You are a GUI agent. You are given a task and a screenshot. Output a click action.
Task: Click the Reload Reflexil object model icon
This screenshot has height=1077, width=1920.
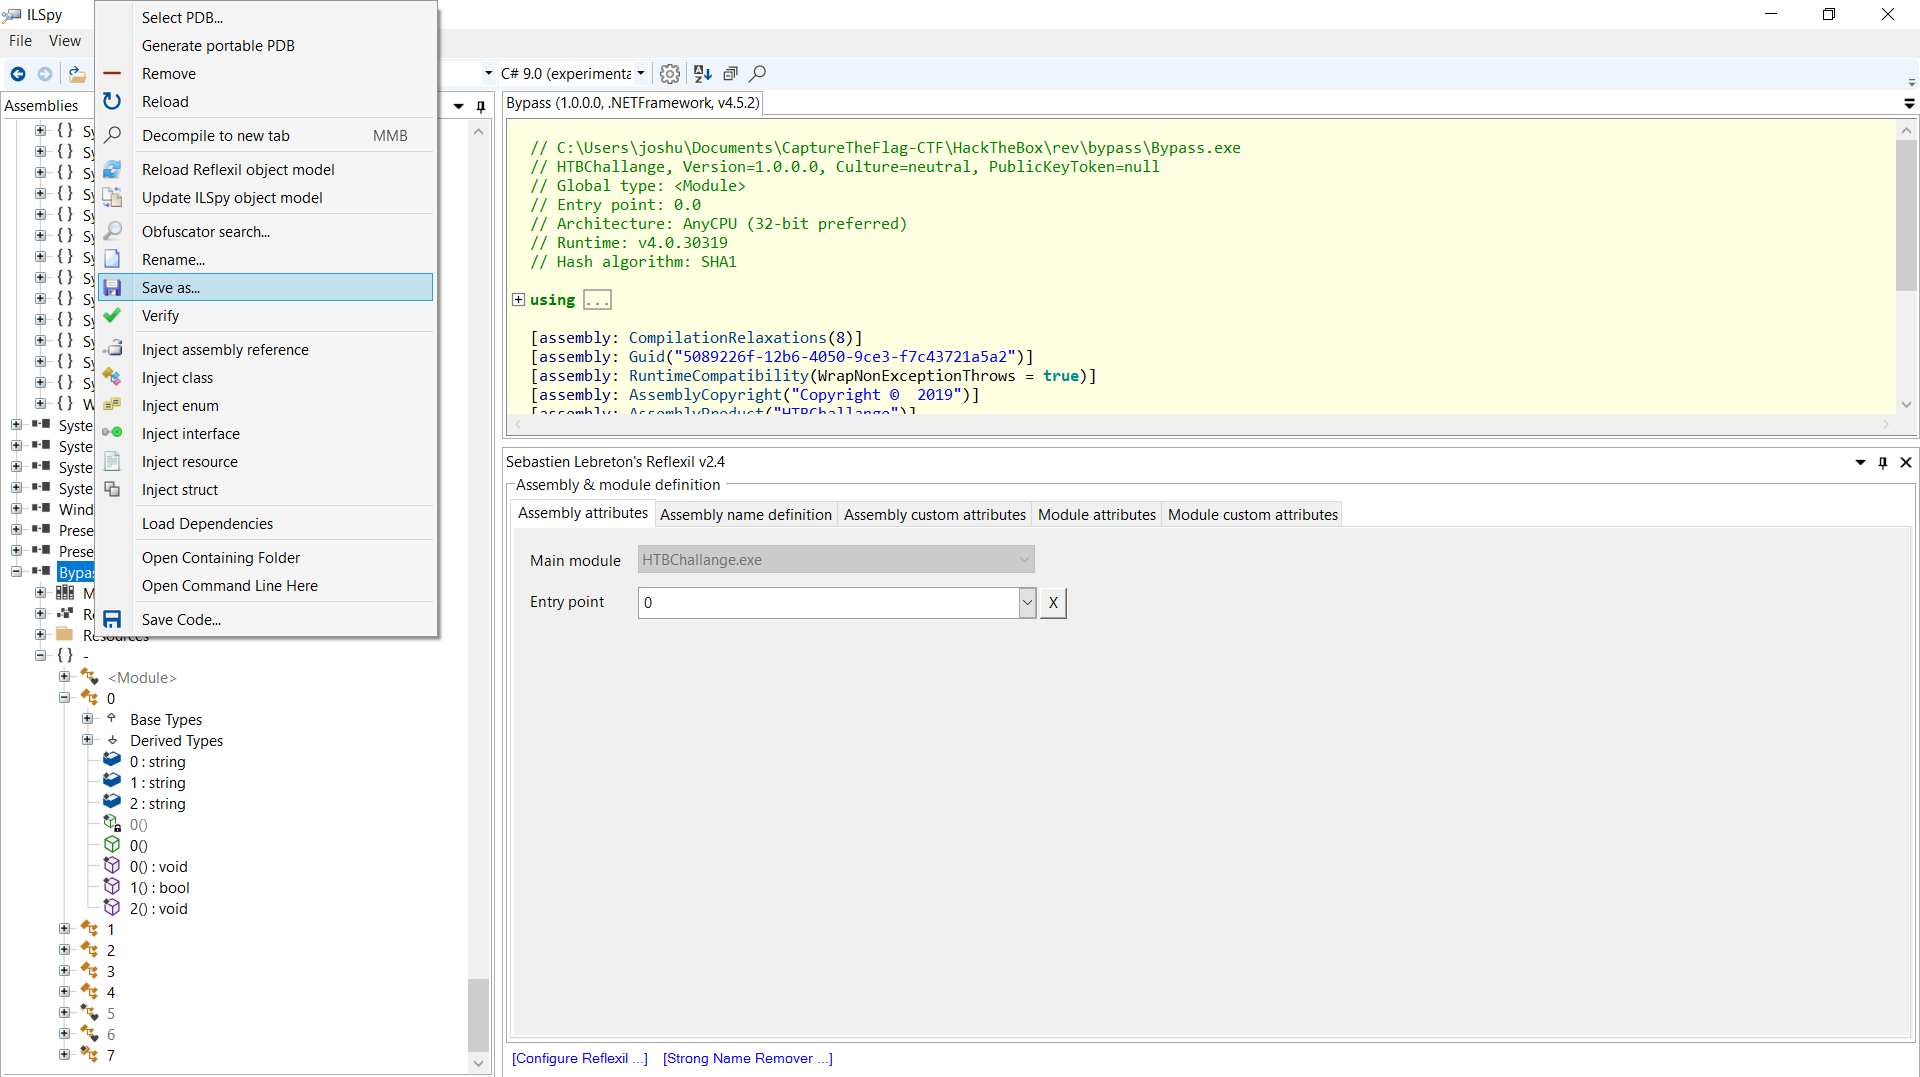112,169
